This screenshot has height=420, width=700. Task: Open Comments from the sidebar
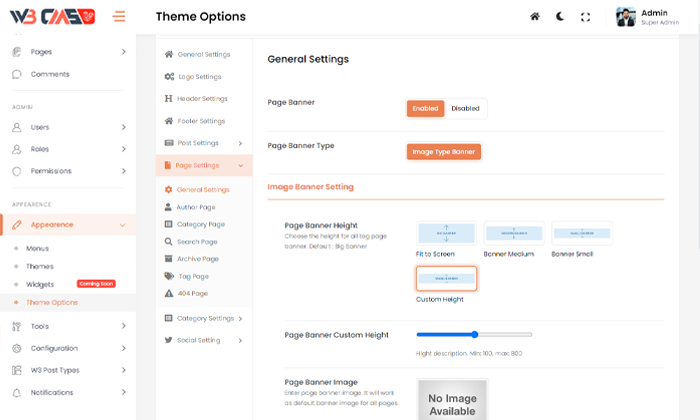tap(50, 74)
